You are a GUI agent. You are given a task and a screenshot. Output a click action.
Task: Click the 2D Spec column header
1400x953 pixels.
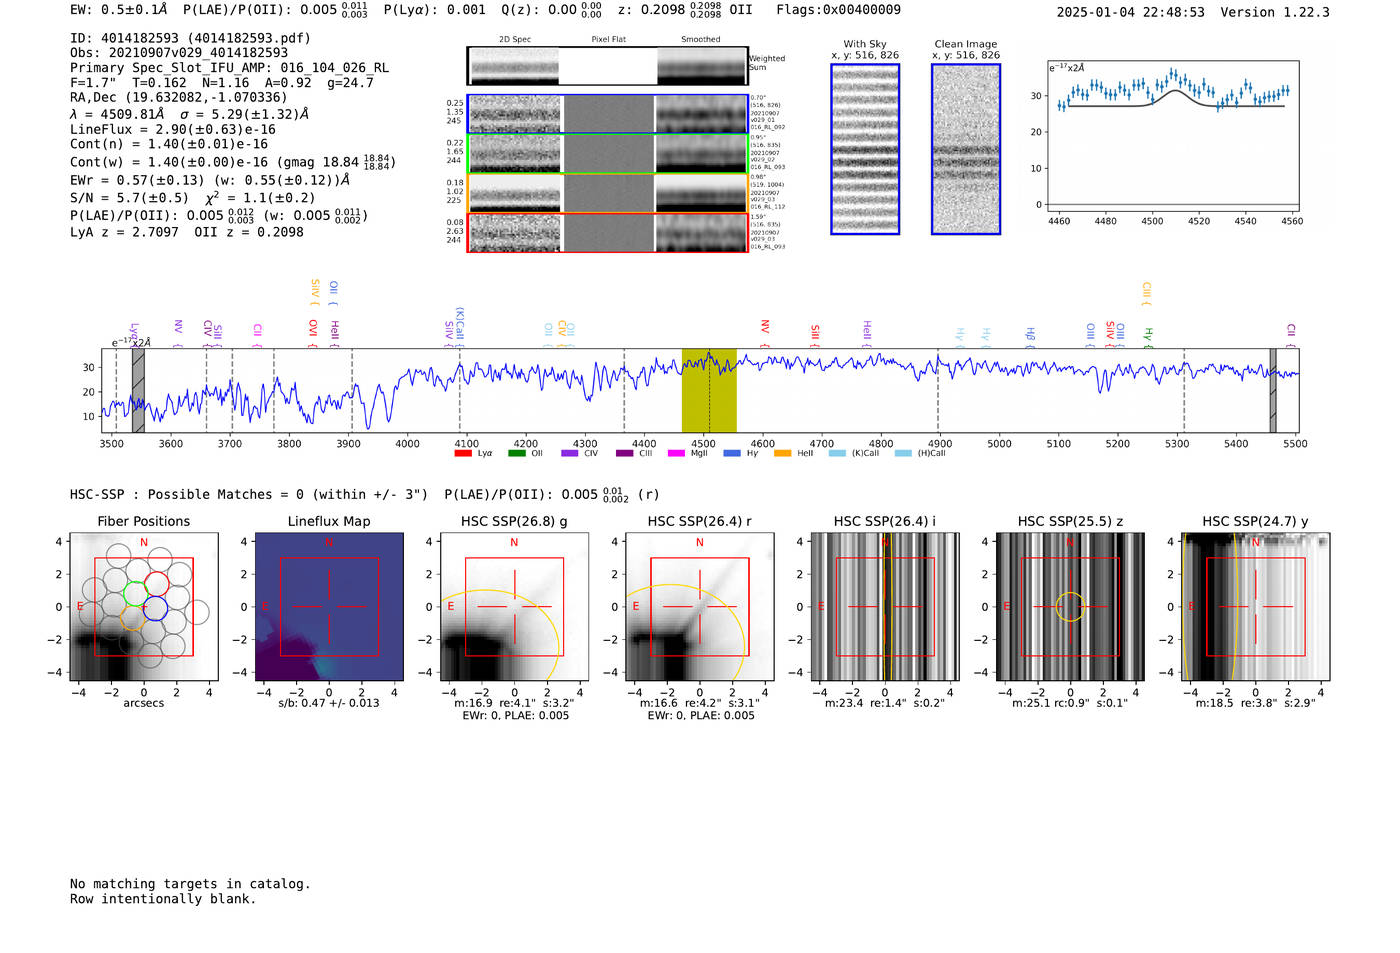(x=515, y=40)
